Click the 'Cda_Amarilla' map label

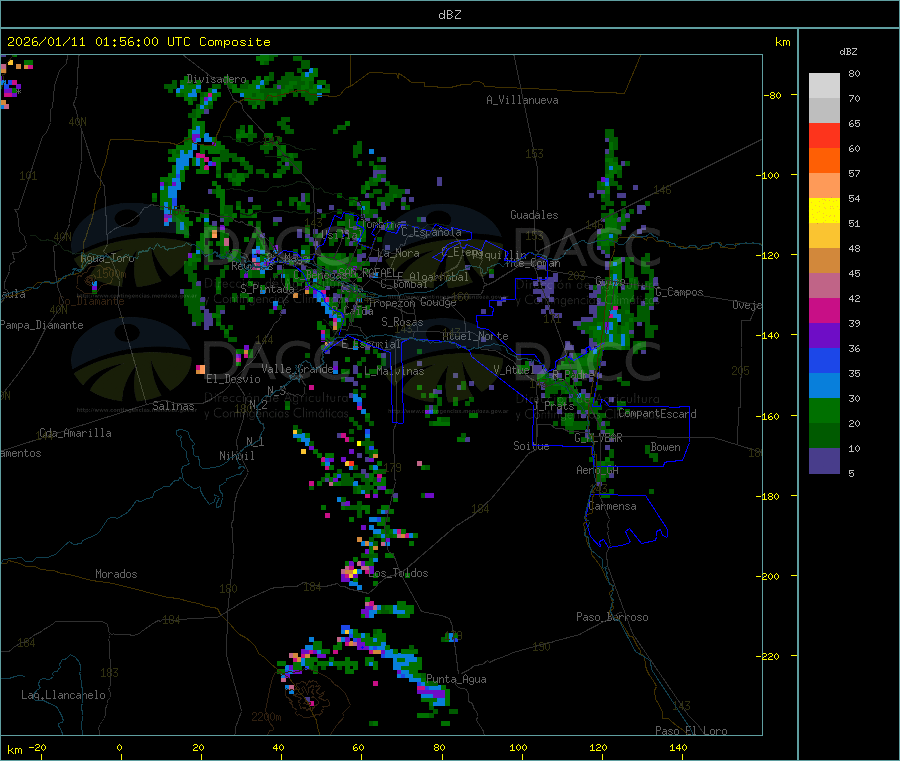click(x=75, y=433)
